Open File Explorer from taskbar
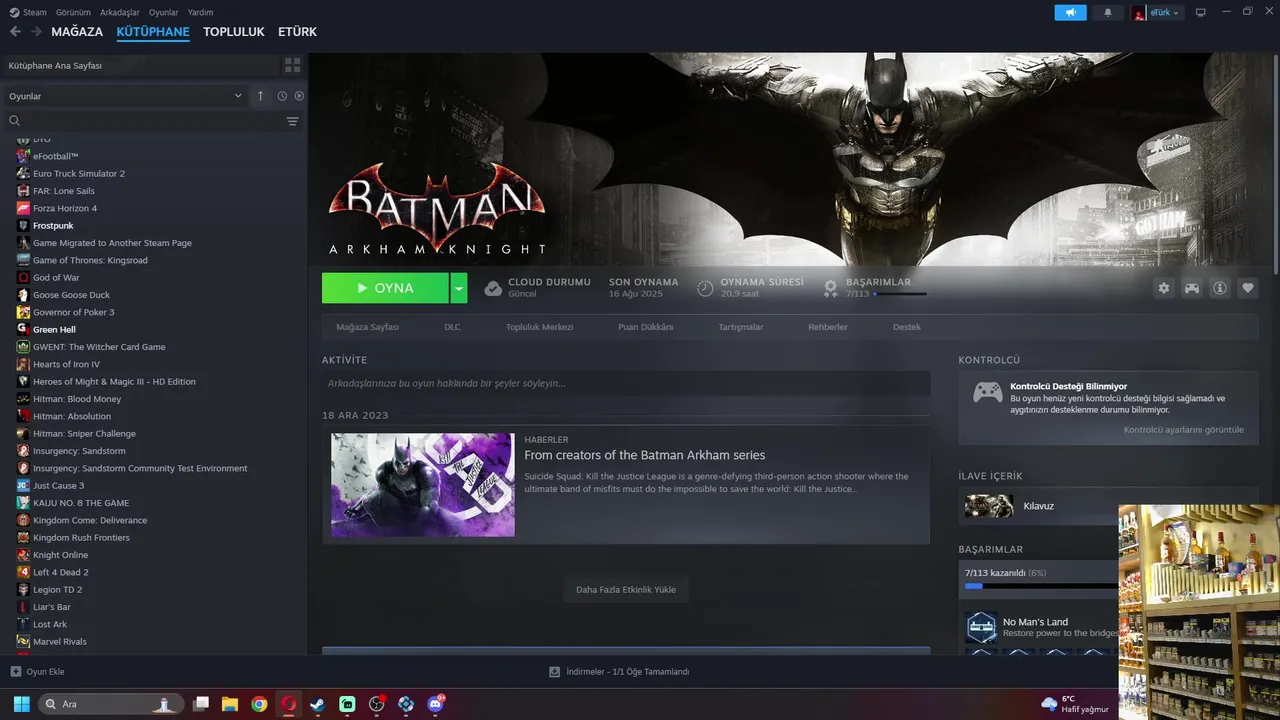 tap(230, 704)
